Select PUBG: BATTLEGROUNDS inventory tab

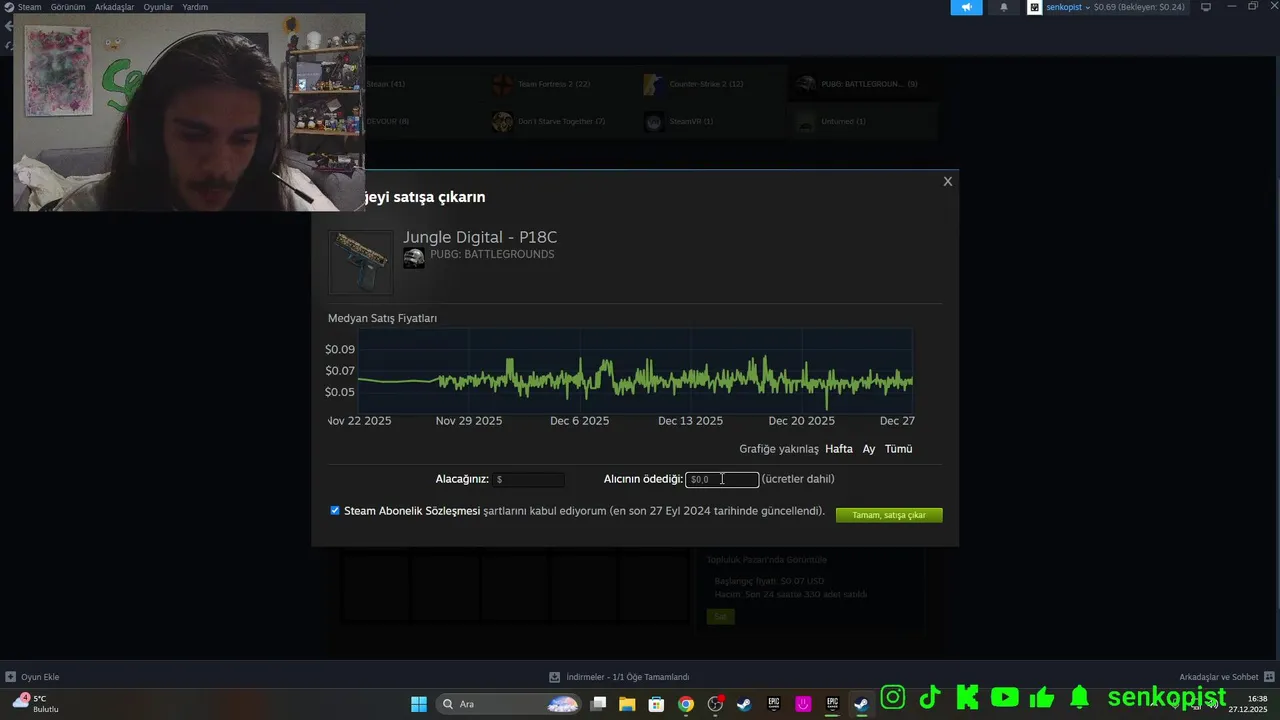click(862, 84)
